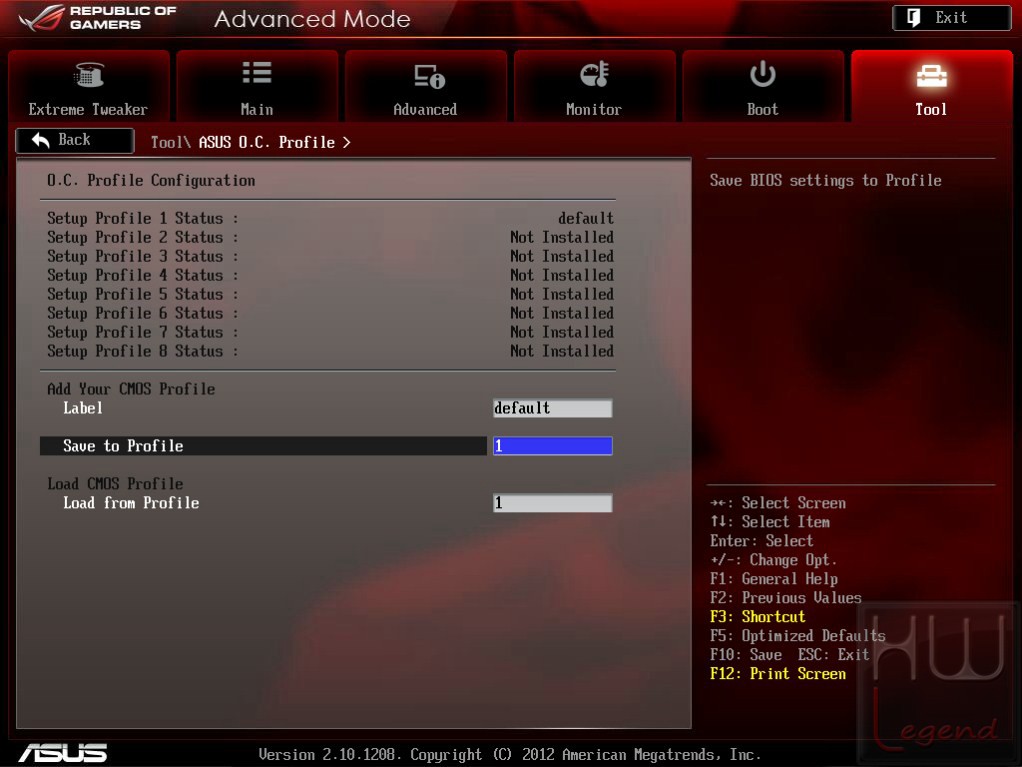Select the Load from Profile label
1022x767 pixels.
coord(131,503)
